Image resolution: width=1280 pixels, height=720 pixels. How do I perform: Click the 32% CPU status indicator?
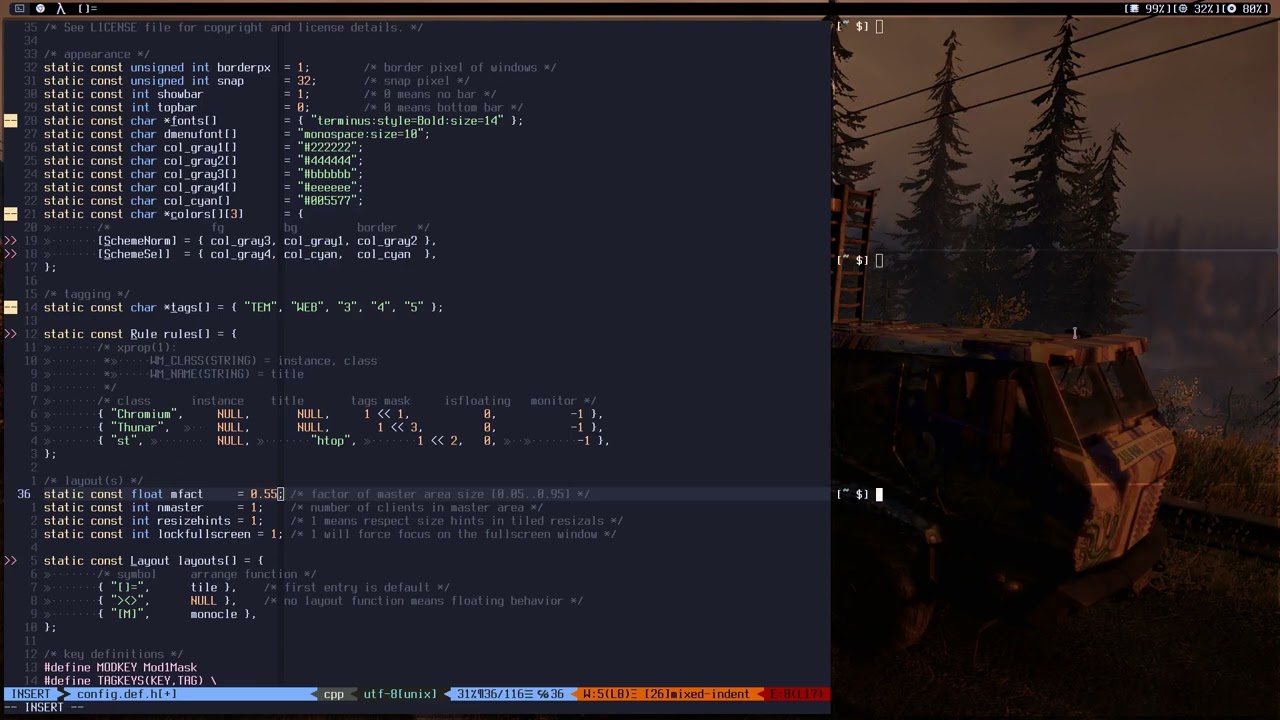click(x=1196, y=8)
